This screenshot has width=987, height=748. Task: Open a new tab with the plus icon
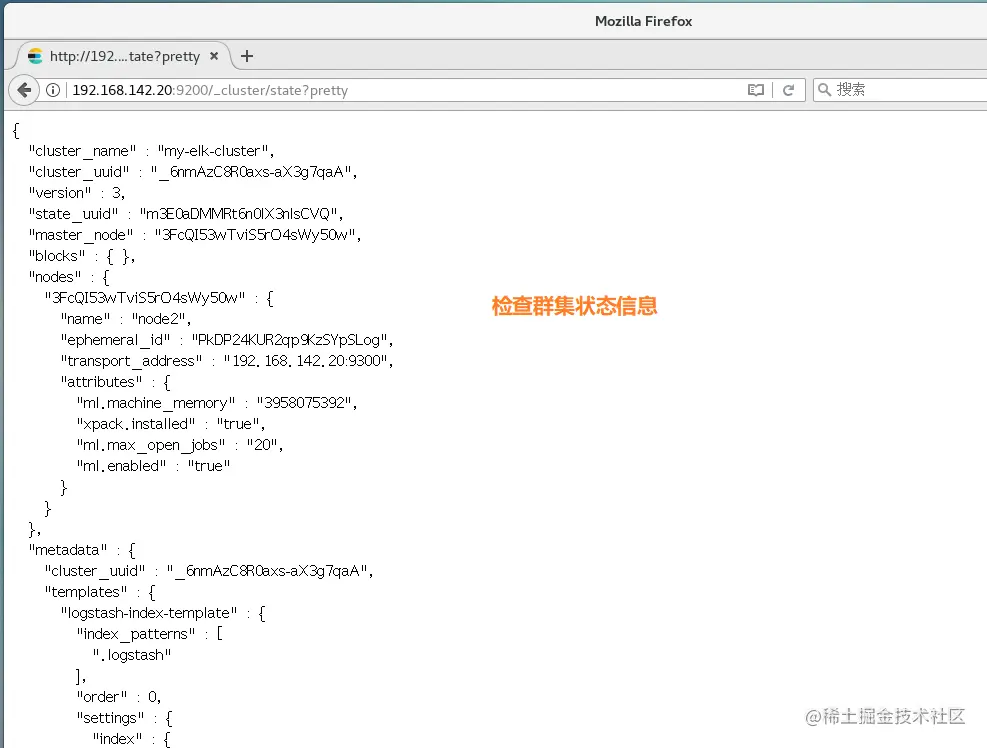246,55
